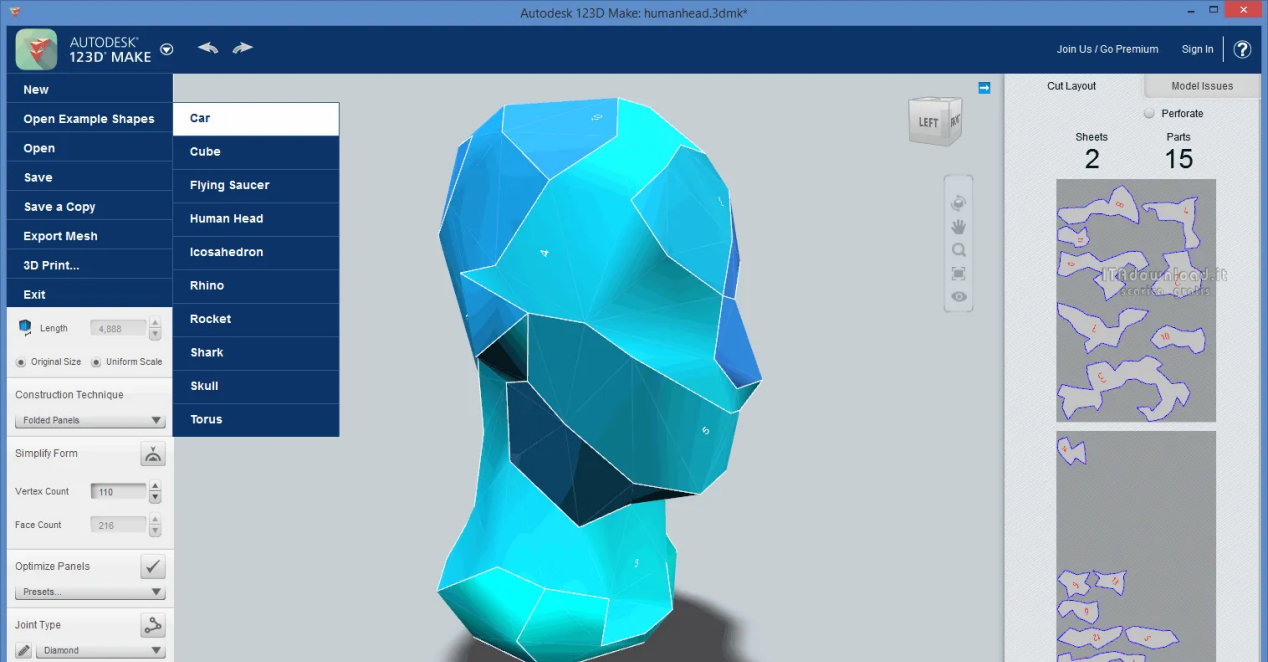Click the pencil edit icon beside Diamond
Screen dimensions: 1268x662
tap(24, 650)
